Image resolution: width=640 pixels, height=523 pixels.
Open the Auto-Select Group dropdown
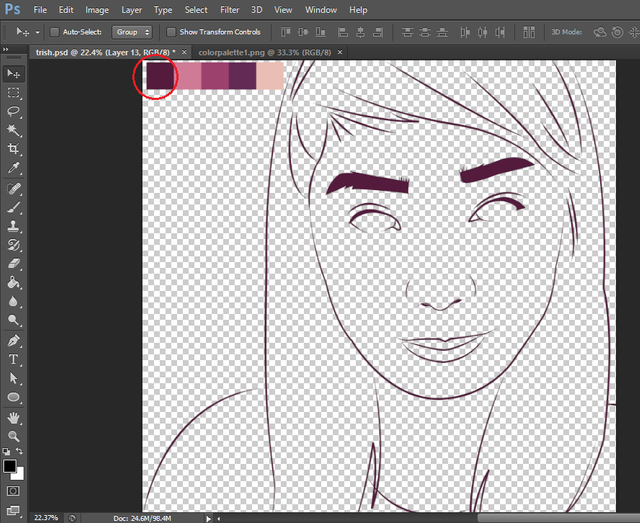131,32
